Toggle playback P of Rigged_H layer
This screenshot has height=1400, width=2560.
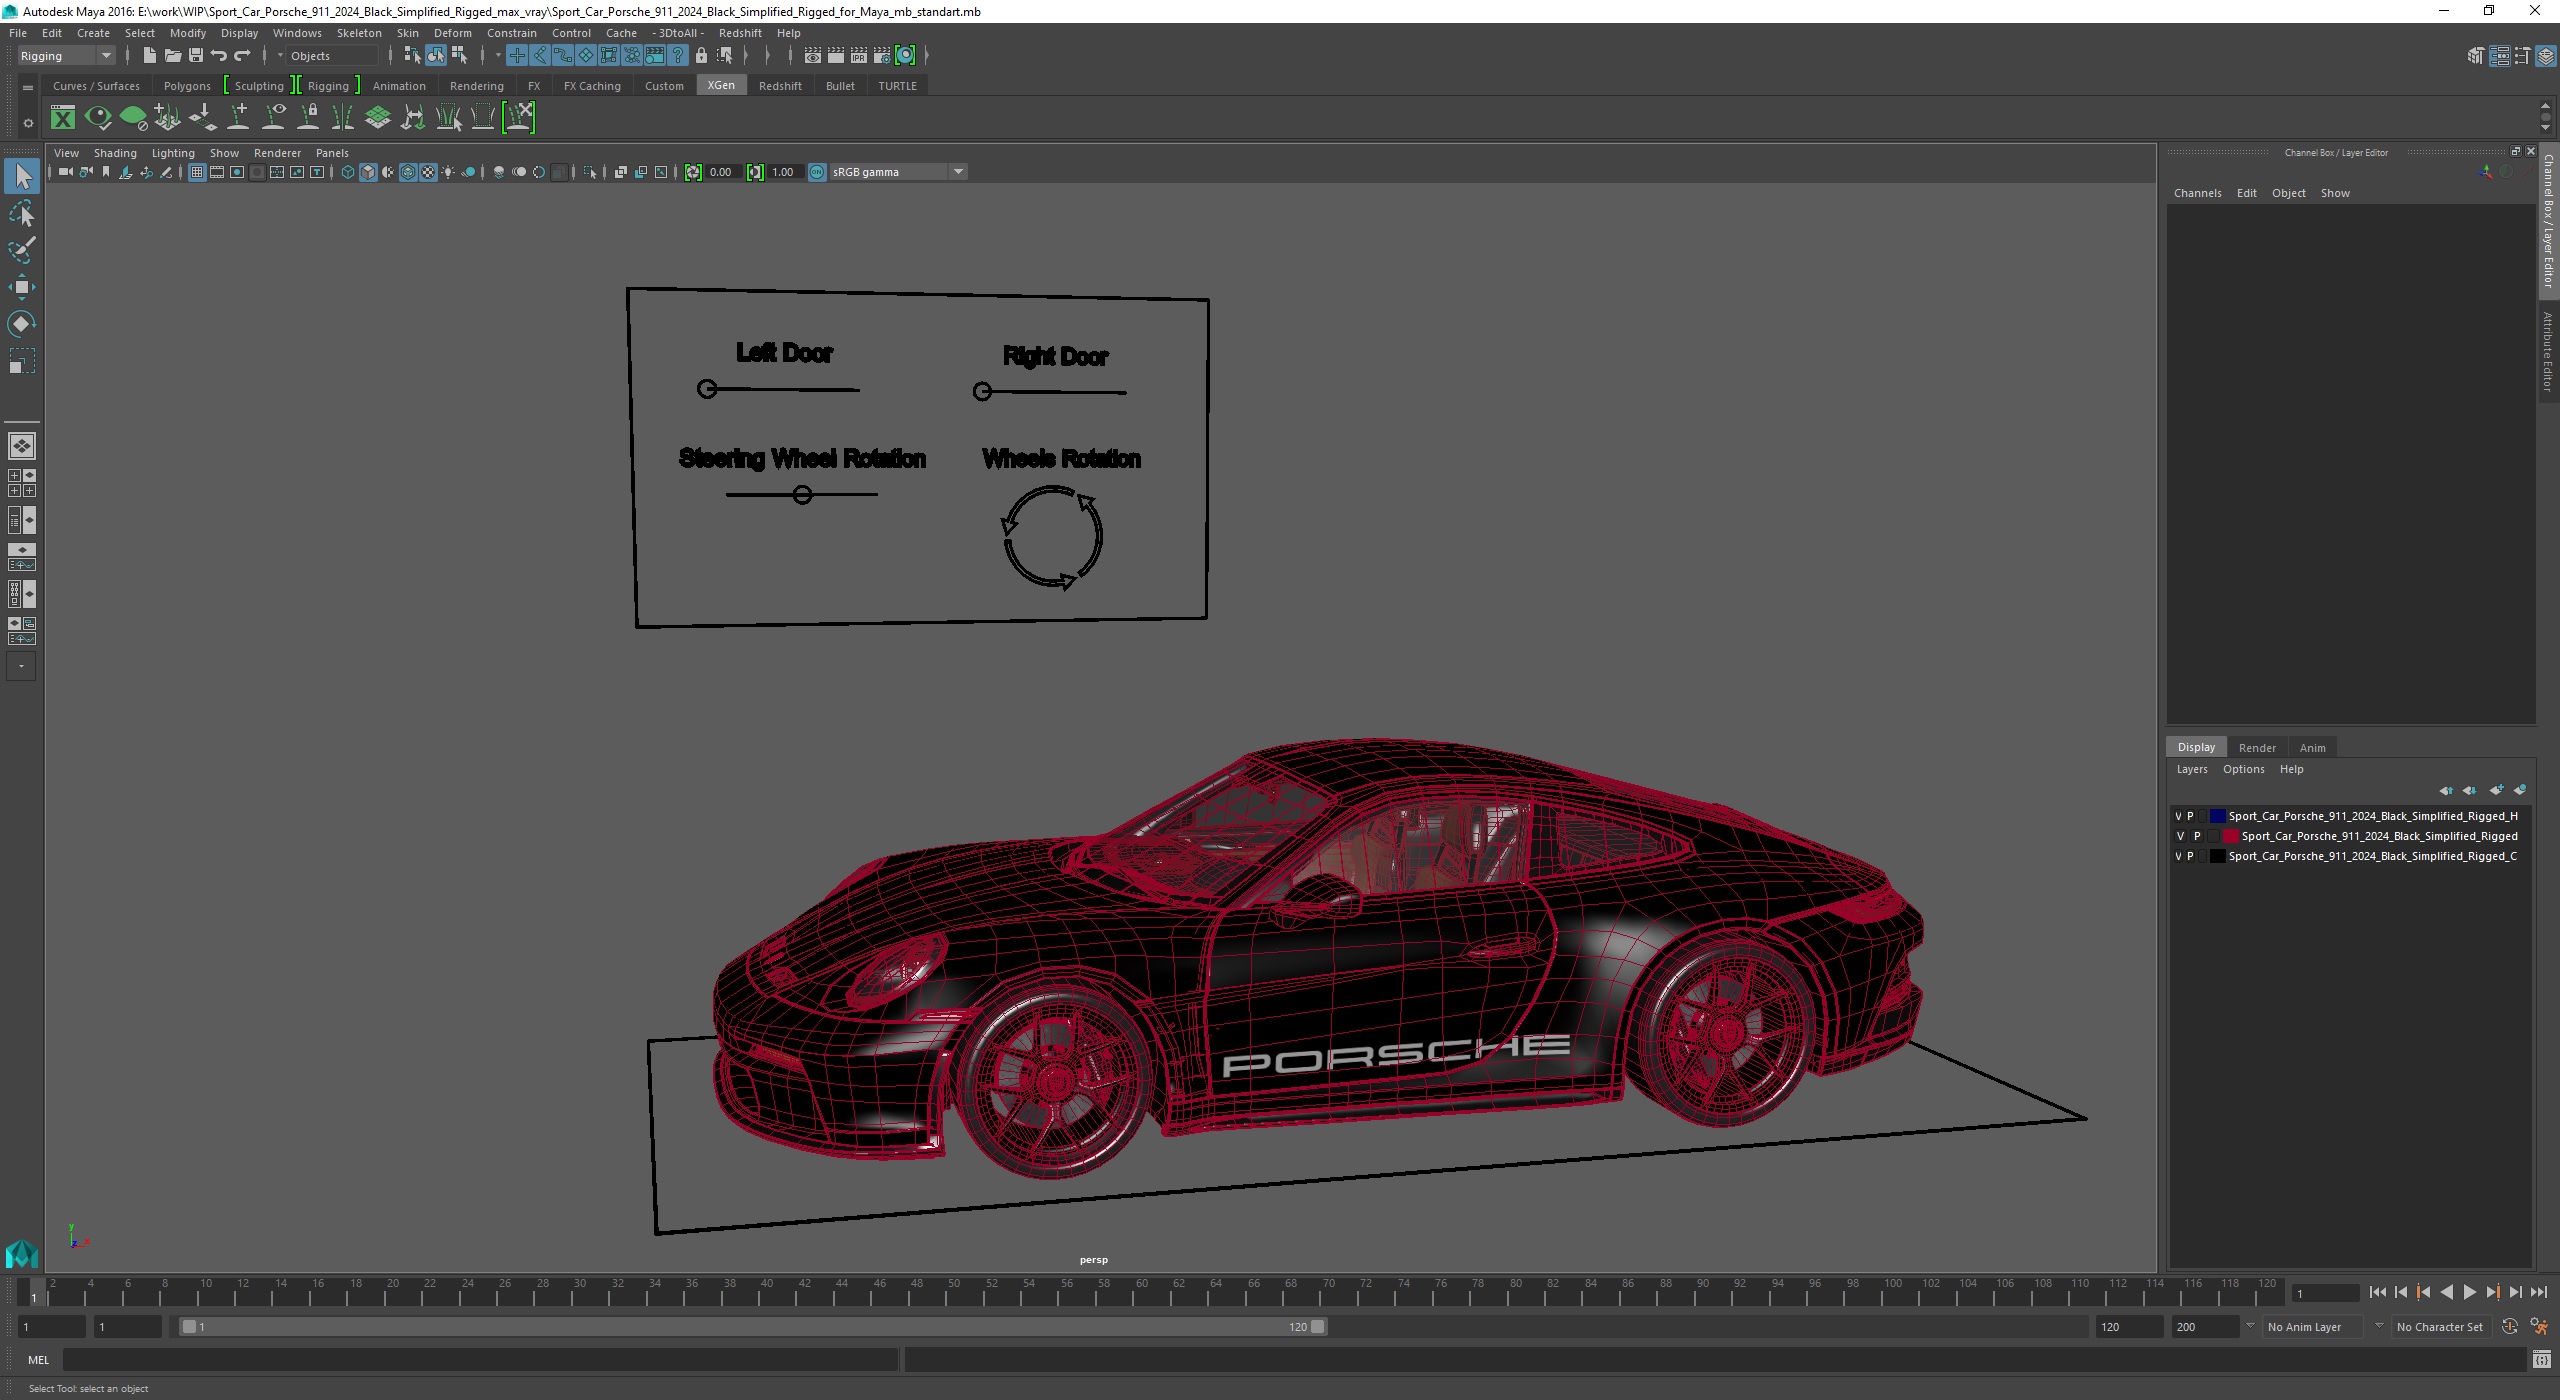[x=2190, y=816]
